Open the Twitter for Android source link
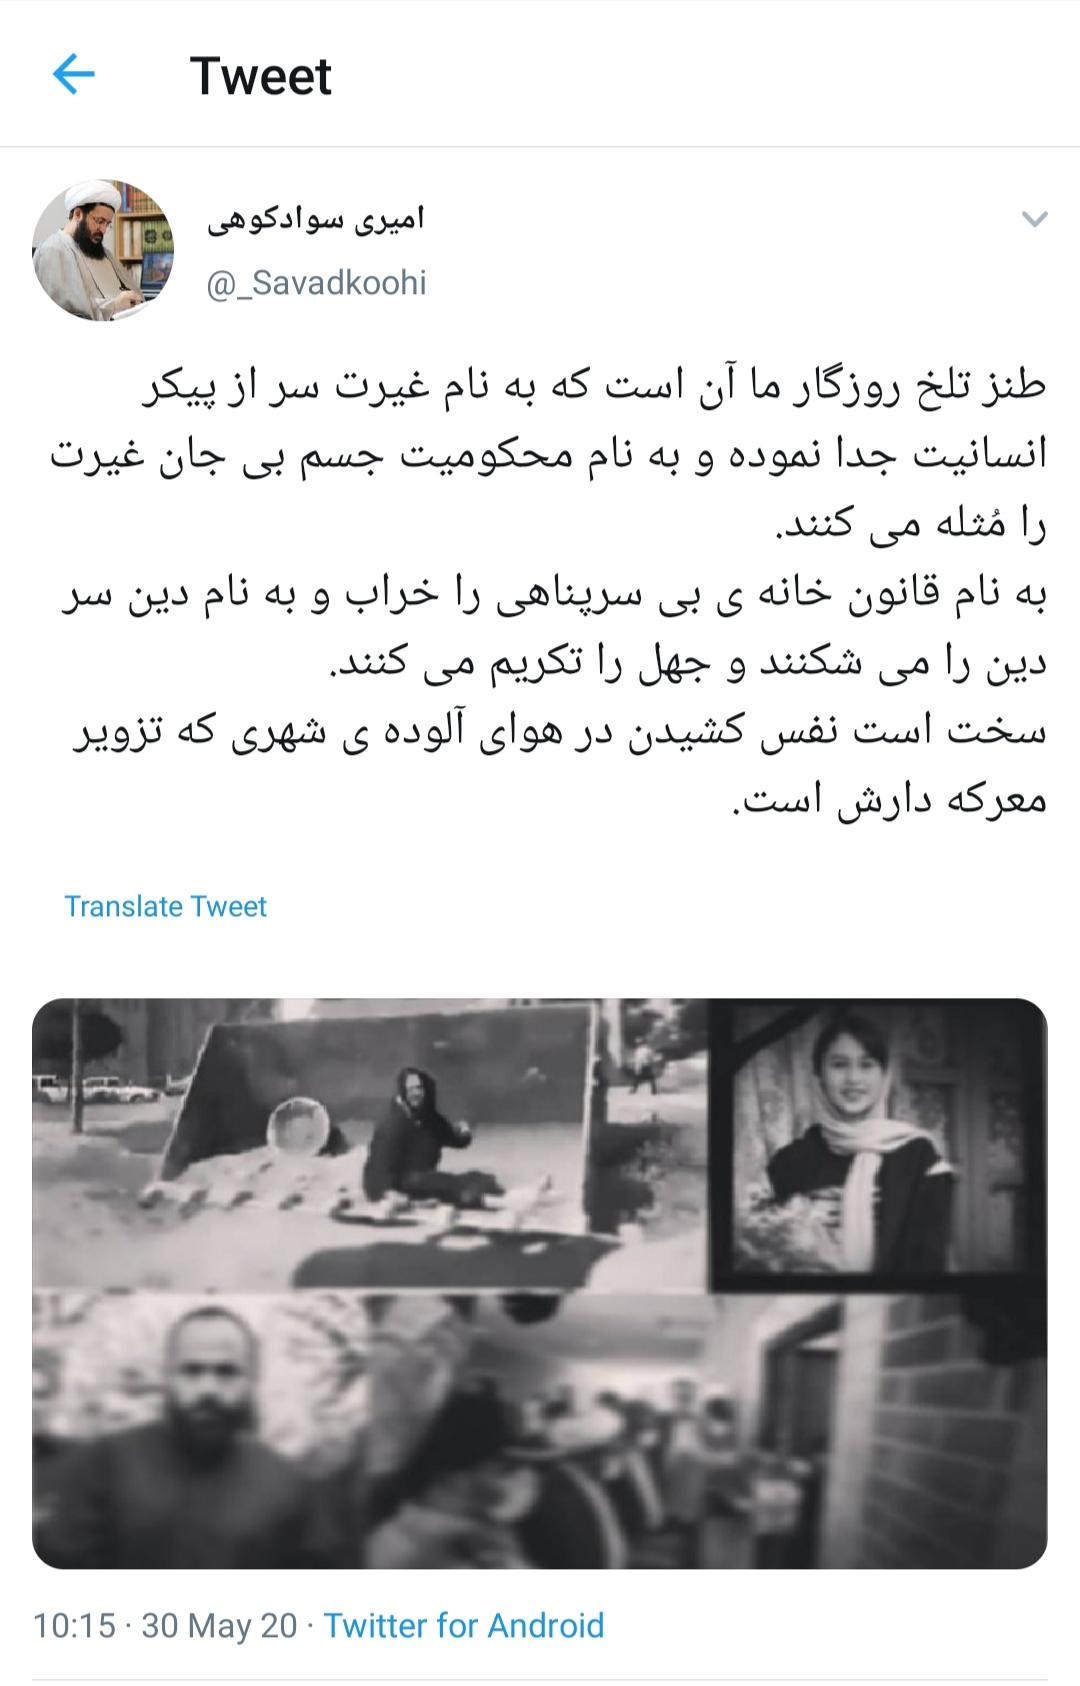 464,1626
